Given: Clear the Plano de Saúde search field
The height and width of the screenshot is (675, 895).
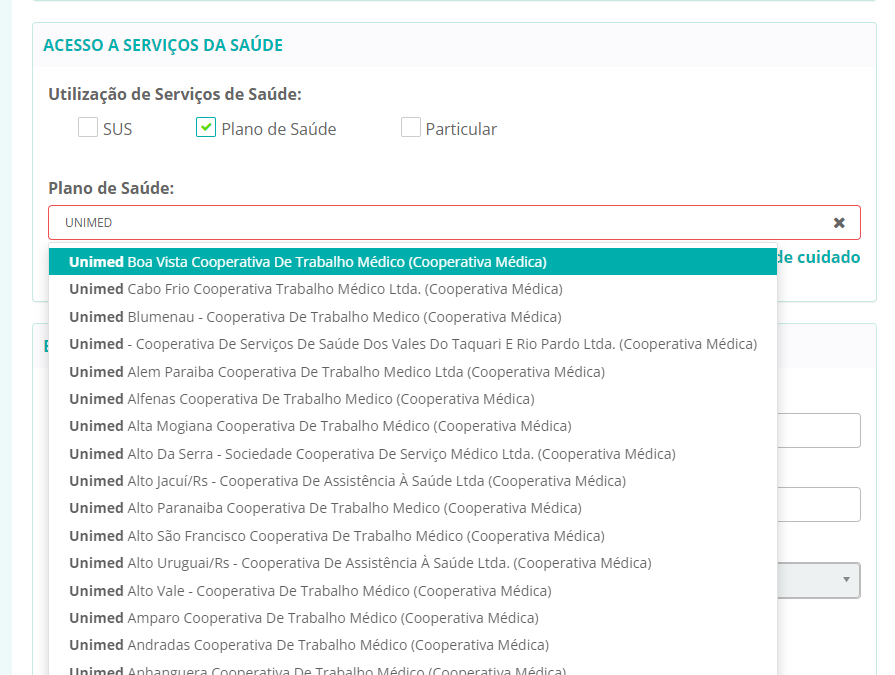Looking at the screenshot, I should 839,223.
